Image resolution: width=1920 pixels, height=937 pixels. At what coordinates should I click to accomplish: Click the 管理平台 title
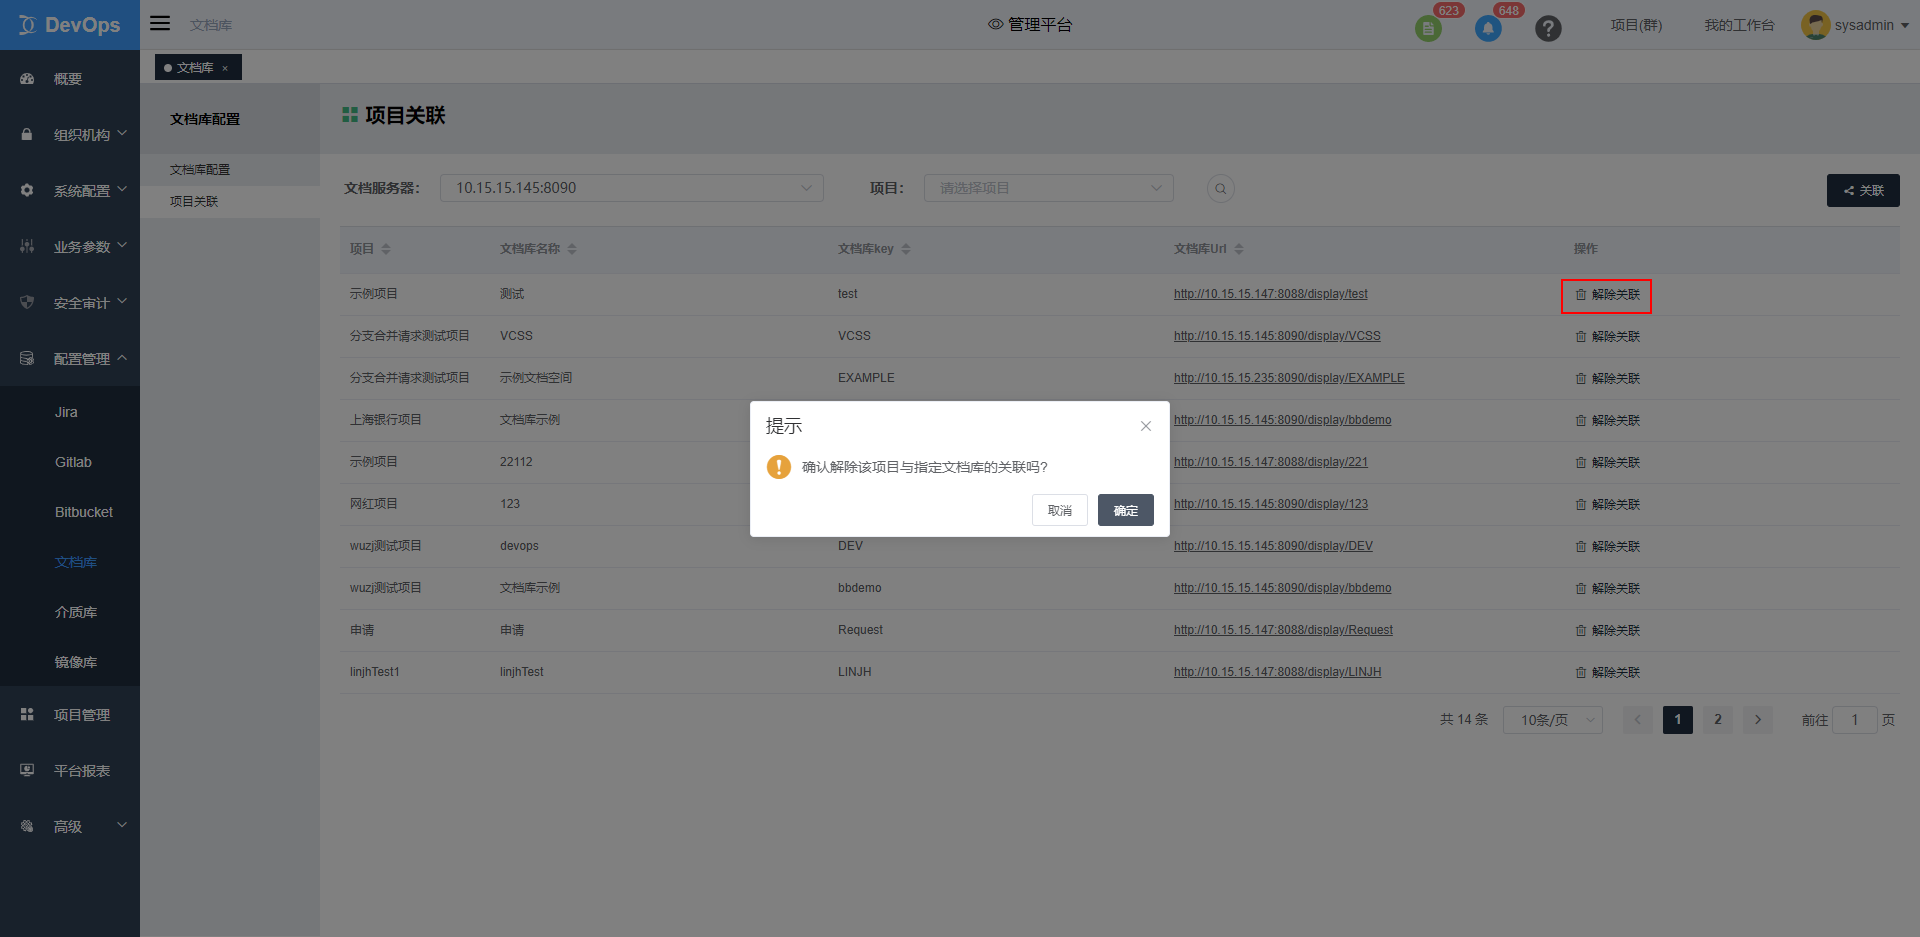point(1030,25)
